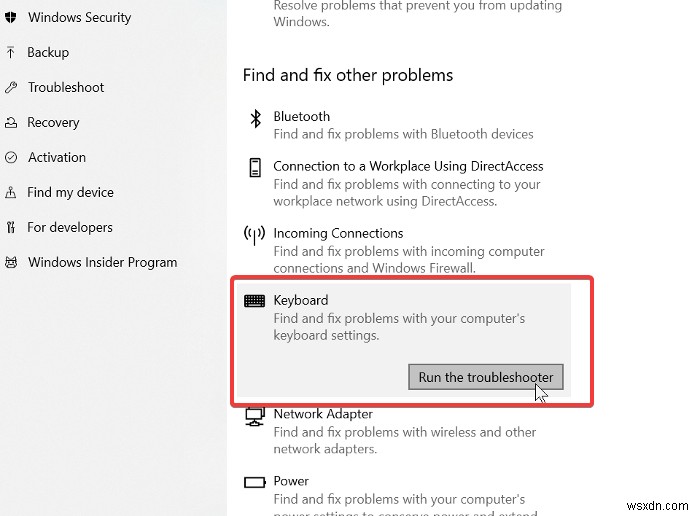
Task: Click the Bluetooth icon
Action: tap(254, 118)
